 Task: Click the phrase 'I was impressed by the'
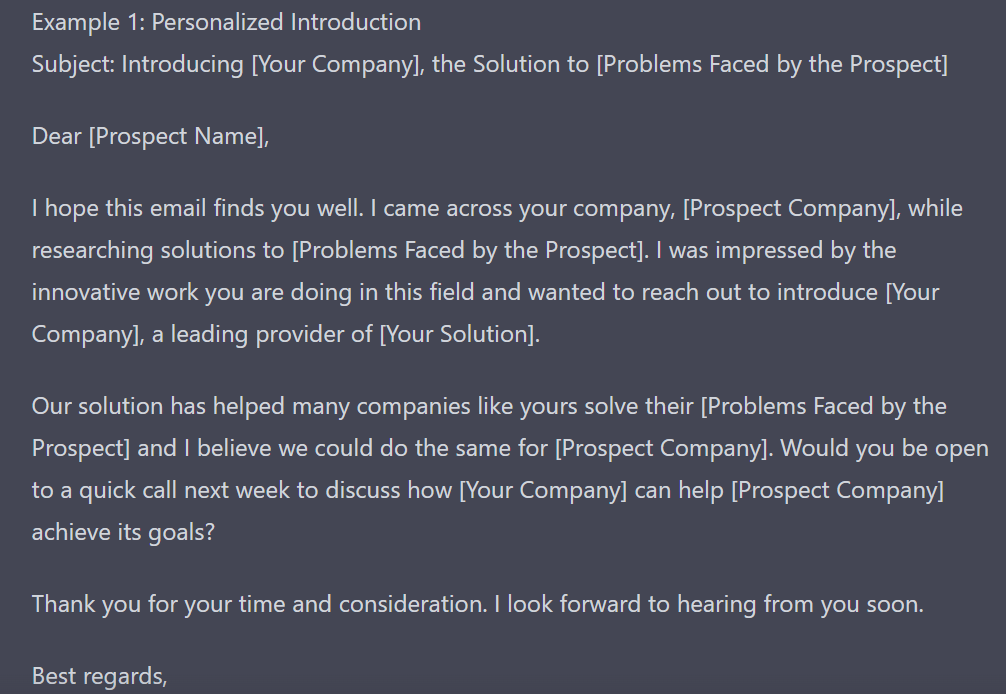[776, 250]
